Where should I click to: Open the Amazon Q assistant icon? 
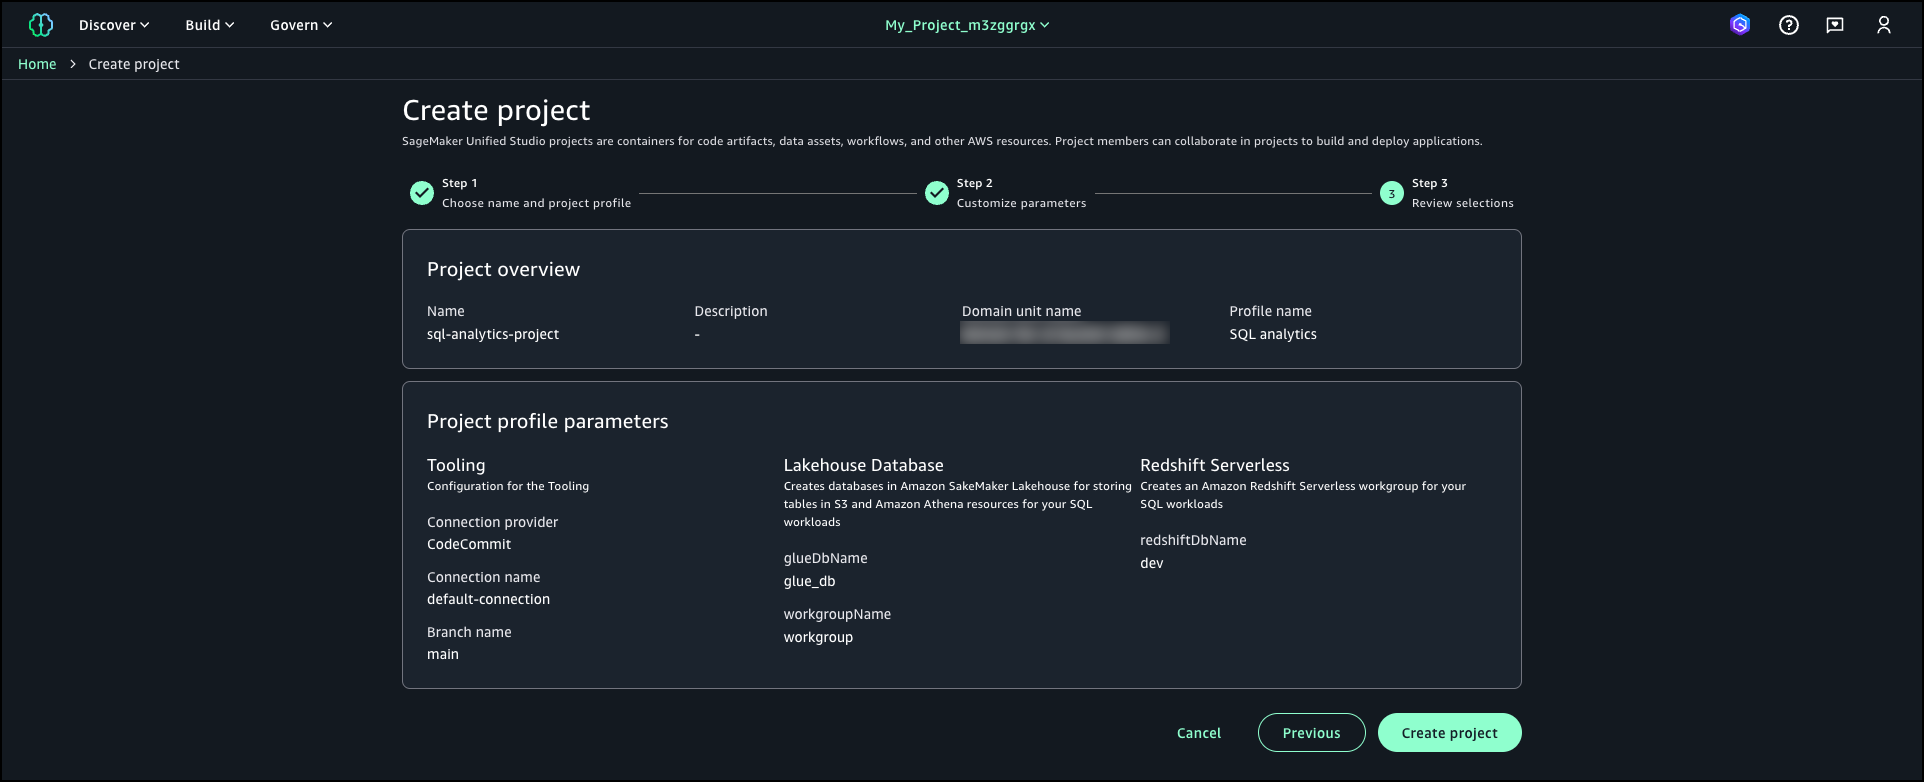coord(1740,25)
